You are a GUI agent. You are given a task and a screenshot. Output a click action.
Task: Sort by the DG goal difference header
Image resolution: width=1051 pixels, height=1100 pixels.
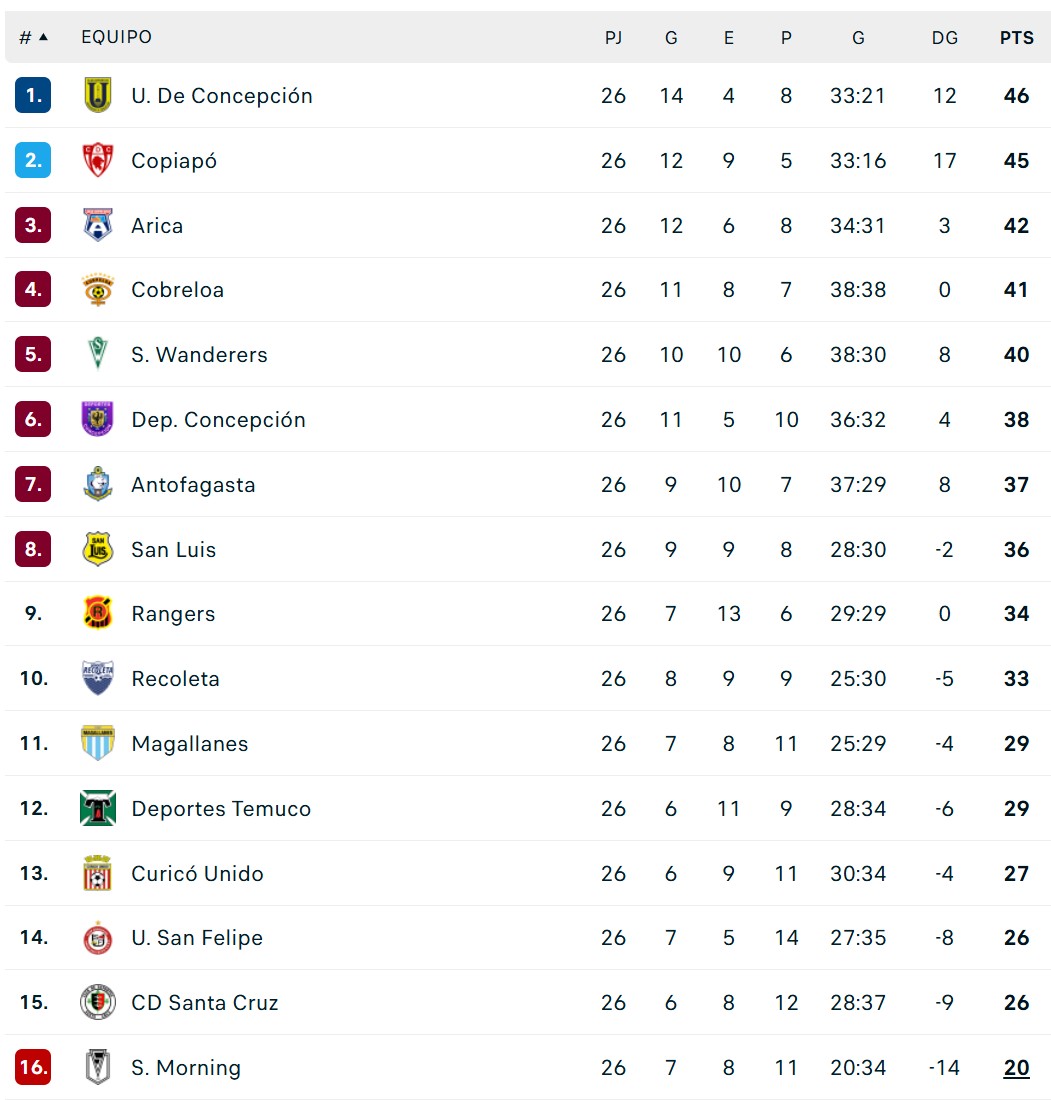point(944,38)
